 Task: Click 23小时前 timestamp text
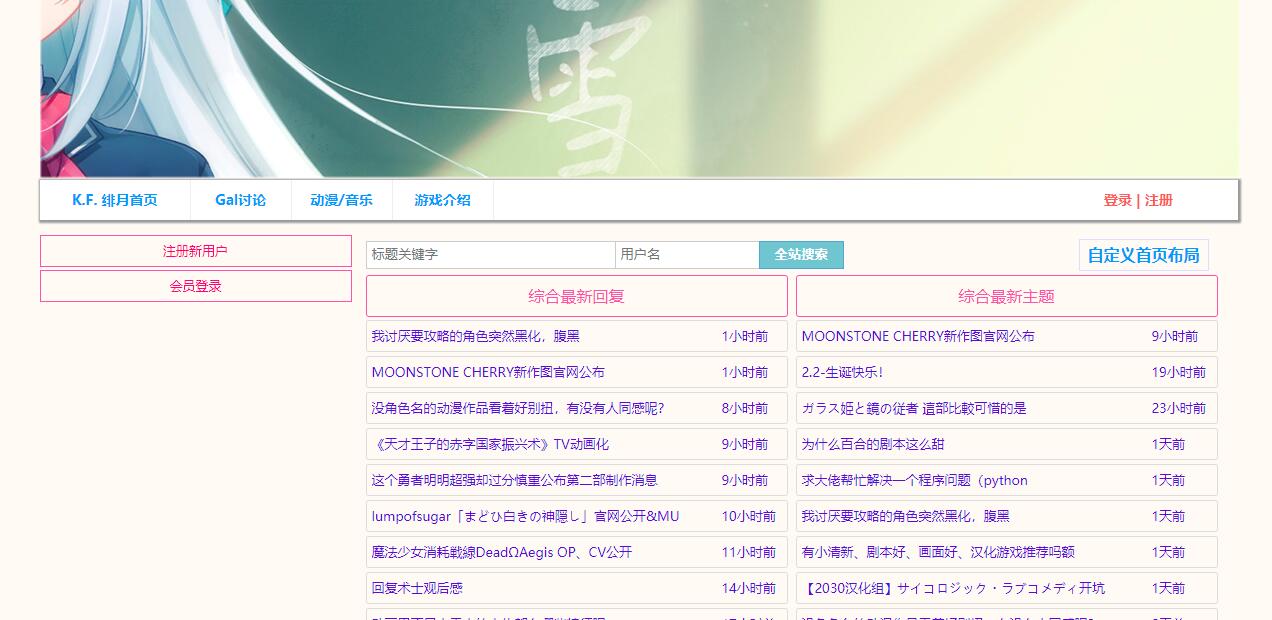click(1179, 408)
